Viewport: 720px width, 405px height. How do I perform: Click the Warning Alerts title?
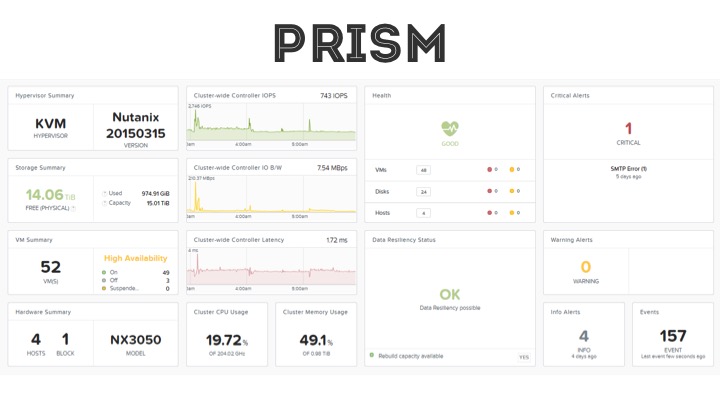click(571, 240)
